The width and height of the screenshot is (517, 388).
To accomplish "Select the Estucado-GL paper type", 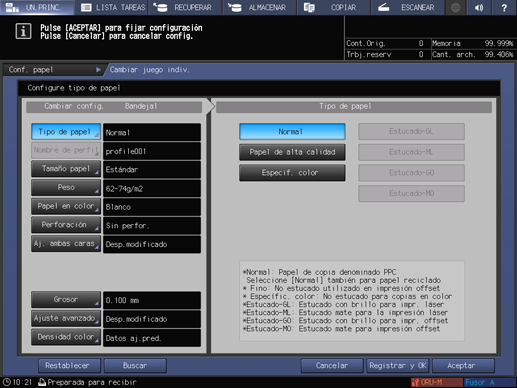I will tap(411, 132).
